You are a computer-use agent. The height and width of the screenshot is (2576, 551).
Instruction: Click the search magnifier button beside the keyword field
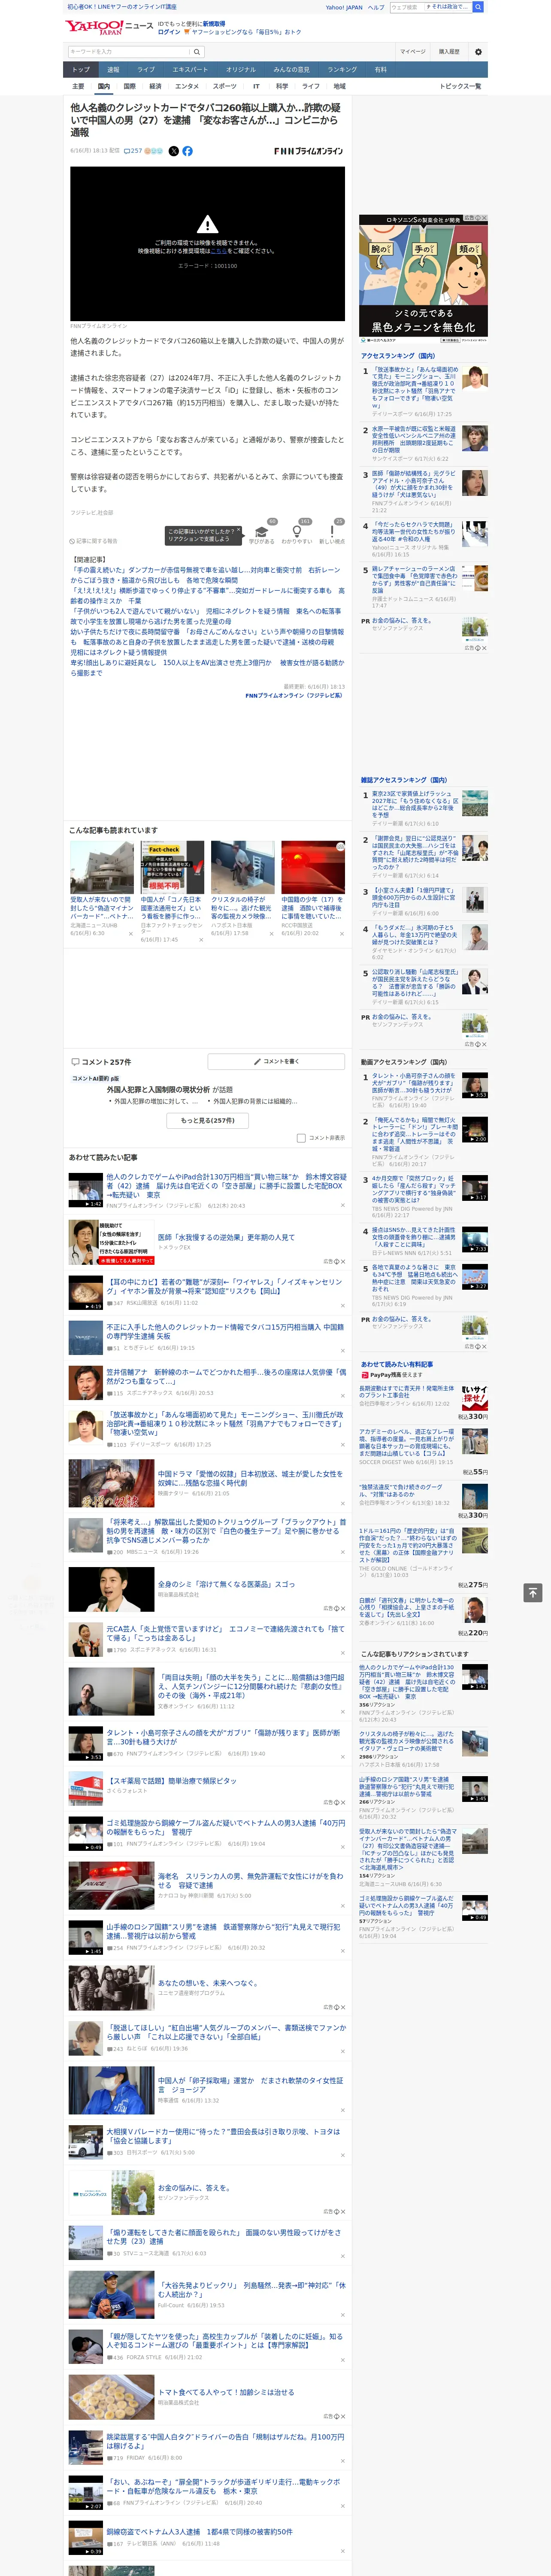click(197, 52)
